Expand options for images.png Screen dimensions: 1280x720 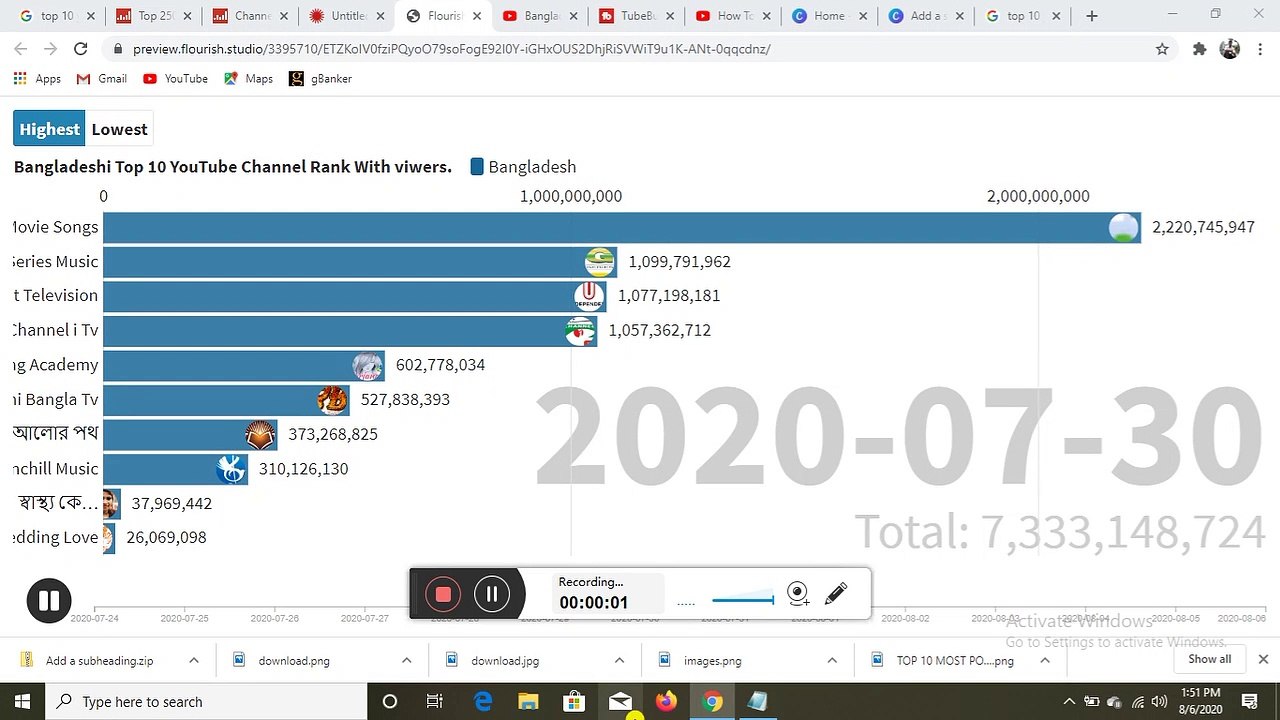pyautogui.click(x=832, y=660)
